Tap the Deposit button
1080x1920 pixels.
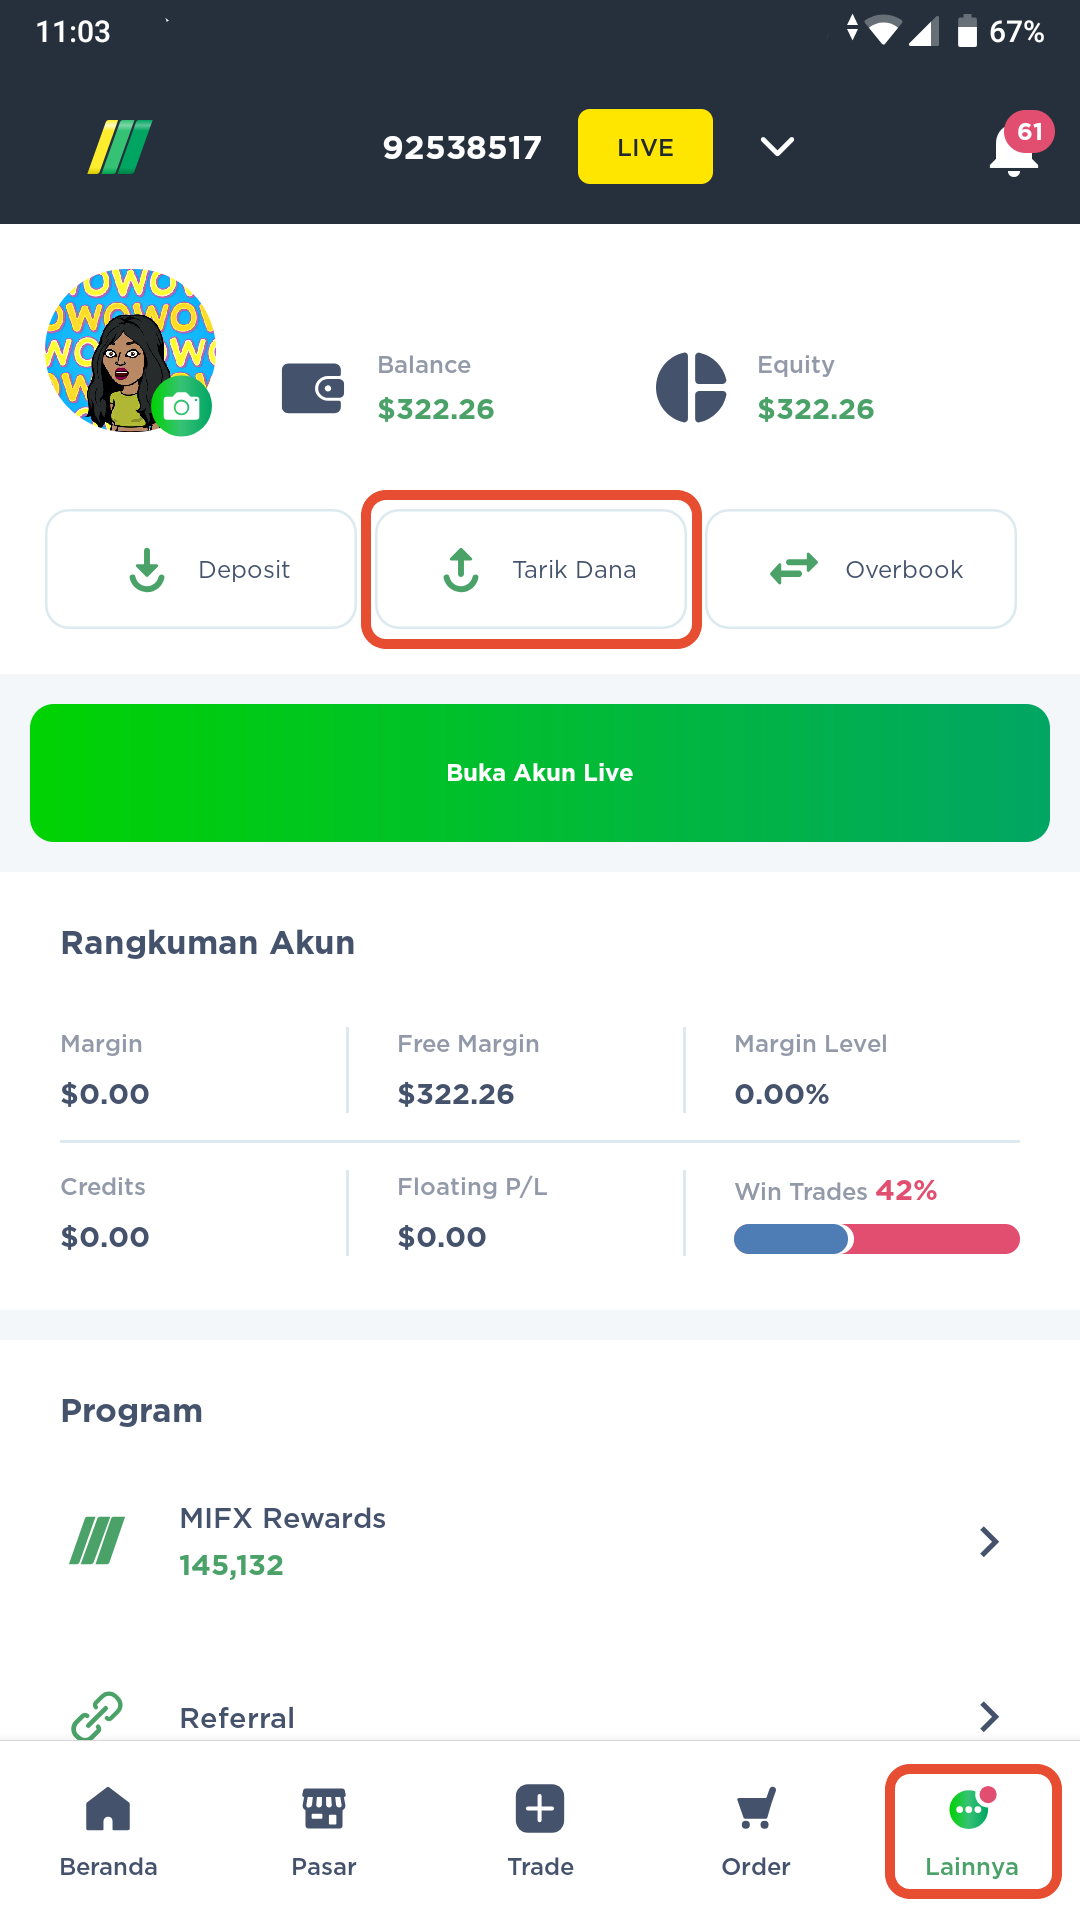pos(201,569)
